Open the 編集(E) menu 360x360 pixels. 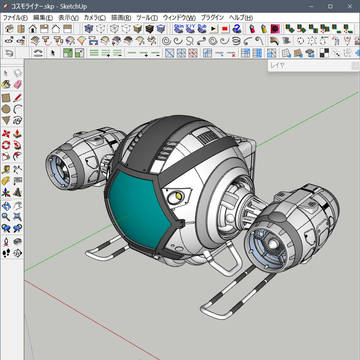tap(43, 18)
